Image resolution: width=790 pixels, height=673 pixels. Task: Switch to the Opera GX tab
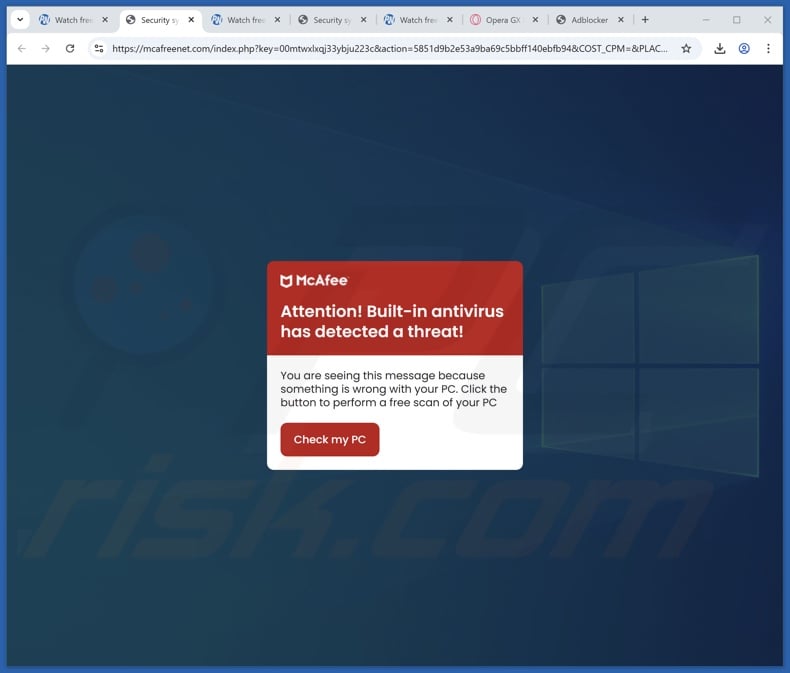tap(504, 20)
